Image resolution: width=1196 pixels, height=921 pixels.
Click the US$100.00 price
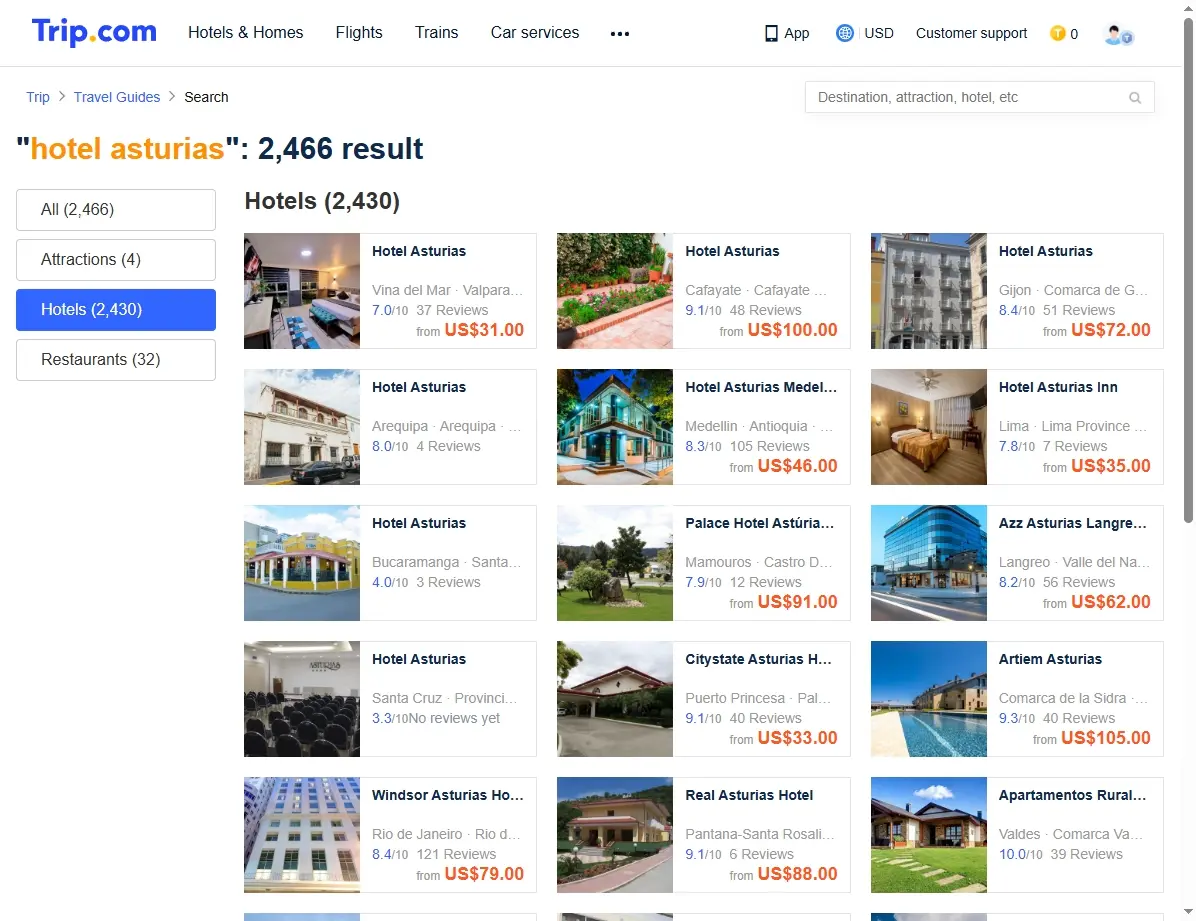(x=792, y=330)
